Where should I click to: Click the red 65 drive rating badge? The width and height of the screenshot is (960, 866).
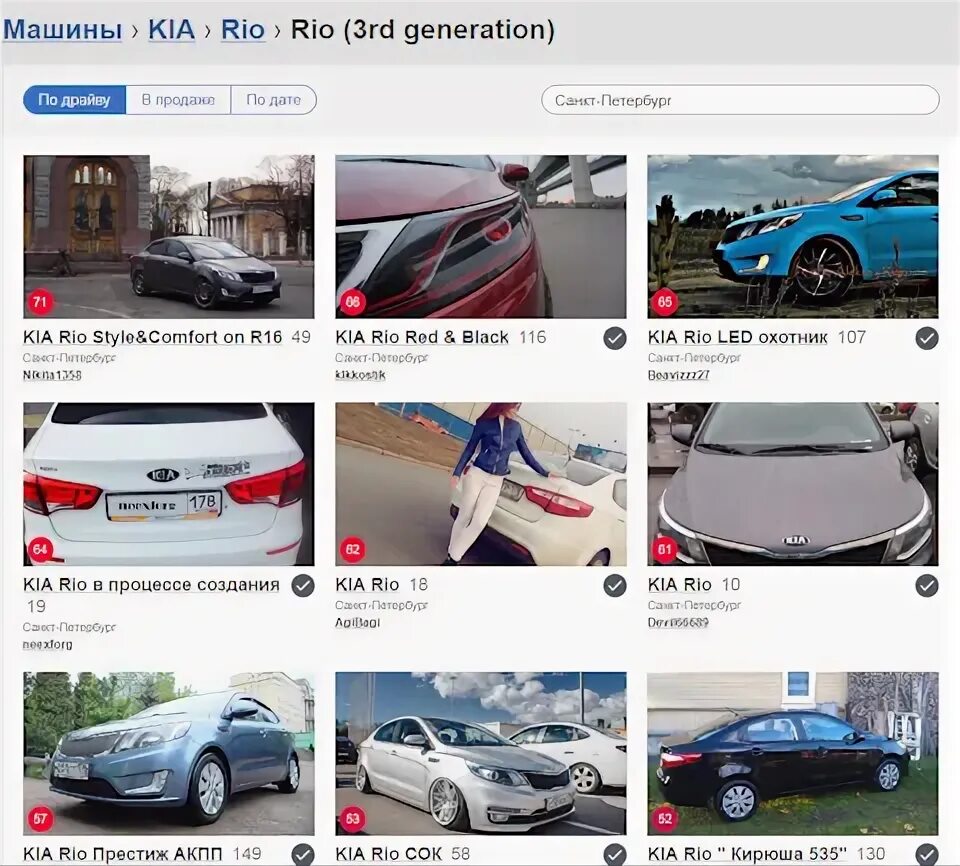click(x=665, y=301)
